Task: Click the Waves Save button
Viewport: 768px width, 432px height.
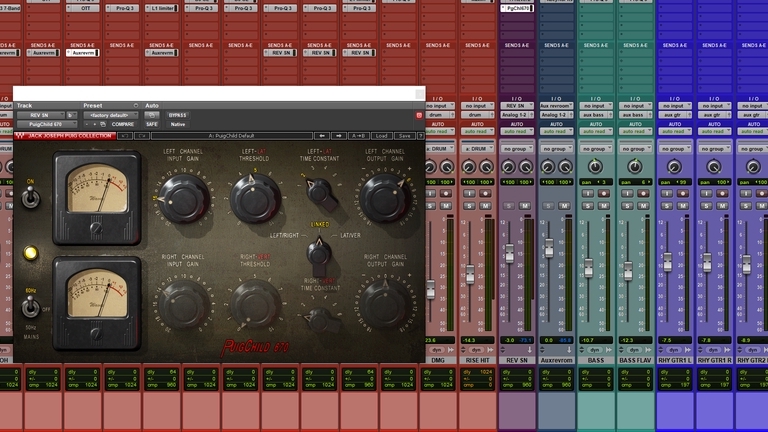Action: click(405, 136)
